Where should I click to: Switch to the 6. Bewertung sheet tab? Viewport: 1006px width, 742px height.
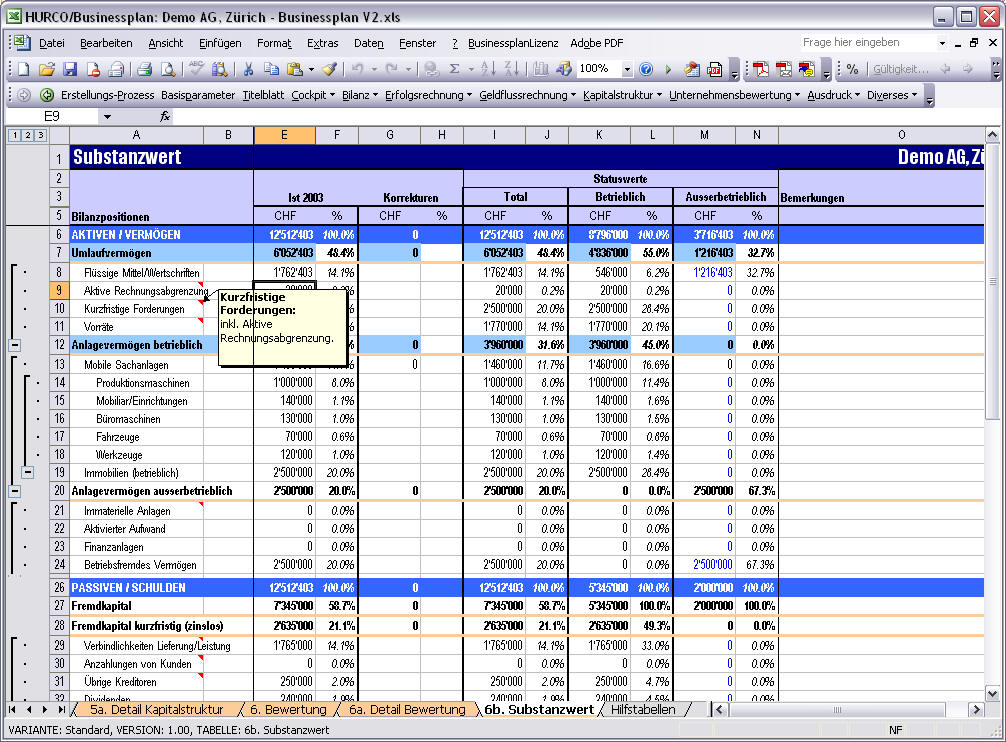pos(288,709)
